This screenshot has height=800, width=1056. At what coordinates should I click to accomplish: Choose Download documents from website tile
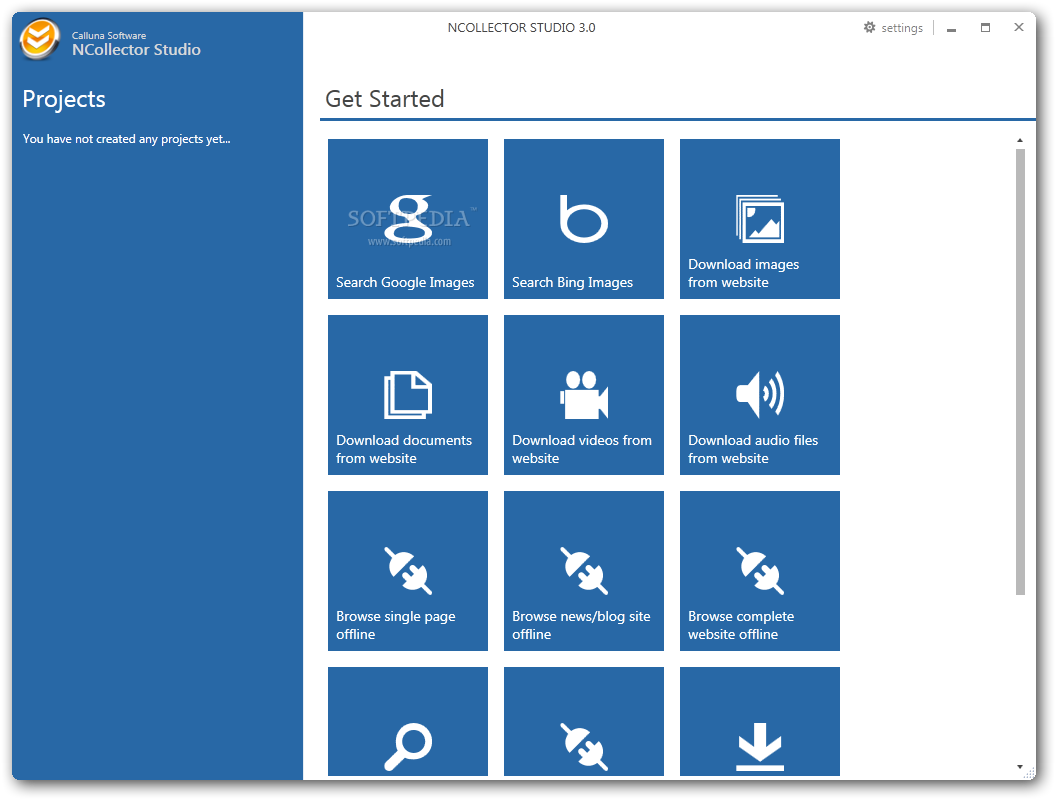click(407, 395)
